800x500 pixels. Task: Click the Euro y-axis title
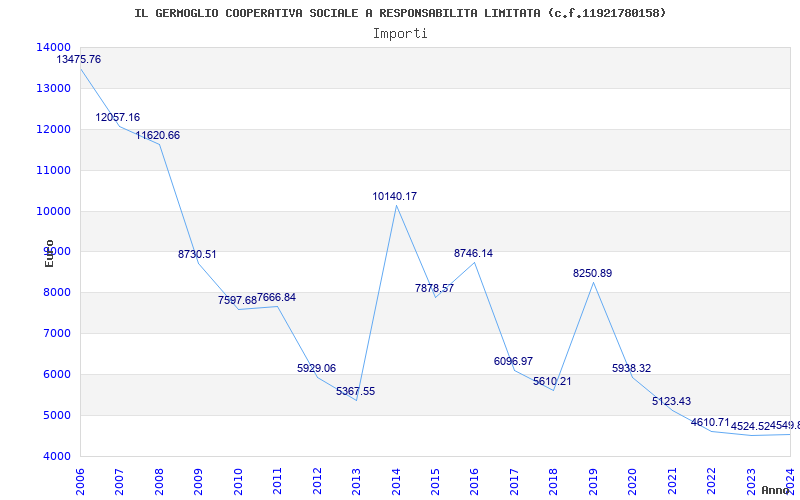pos(49,254)
